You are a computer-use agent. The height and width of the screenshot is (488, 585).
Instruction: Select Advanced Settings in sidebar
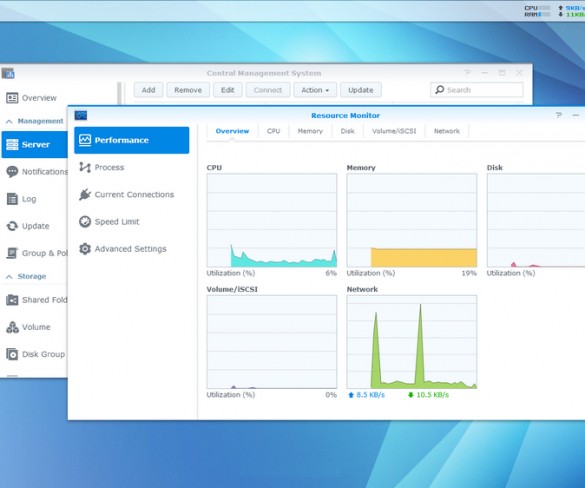tap(131, 249)
